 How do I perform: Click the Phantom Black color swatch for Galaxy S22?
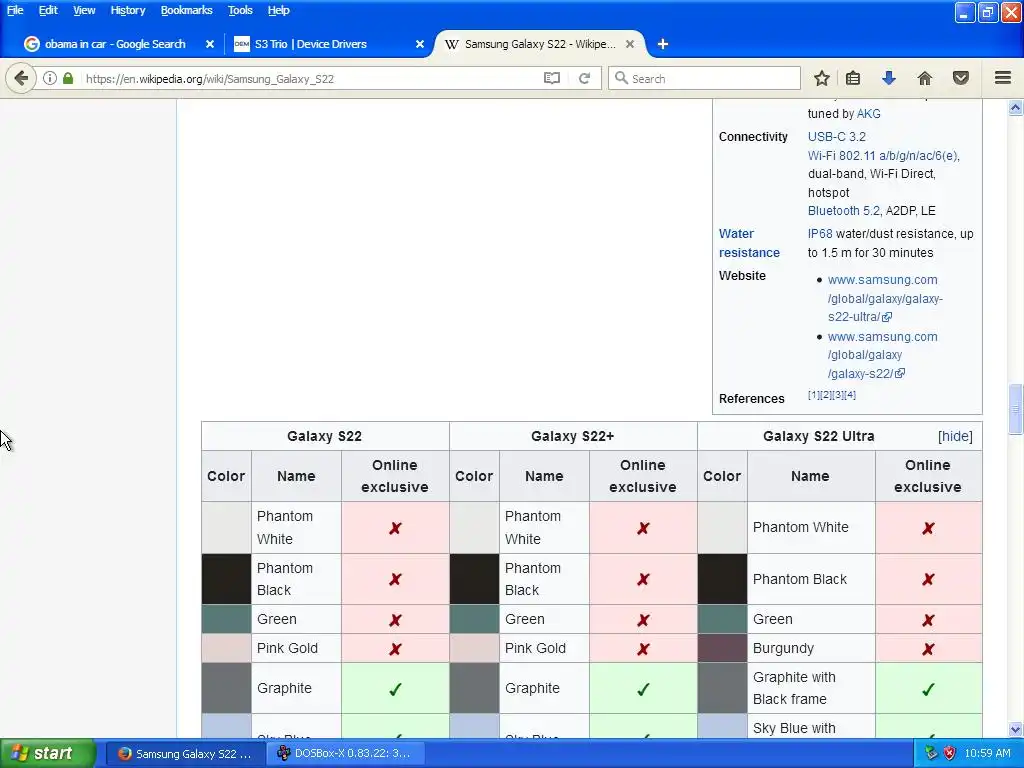tap(226, 579)
